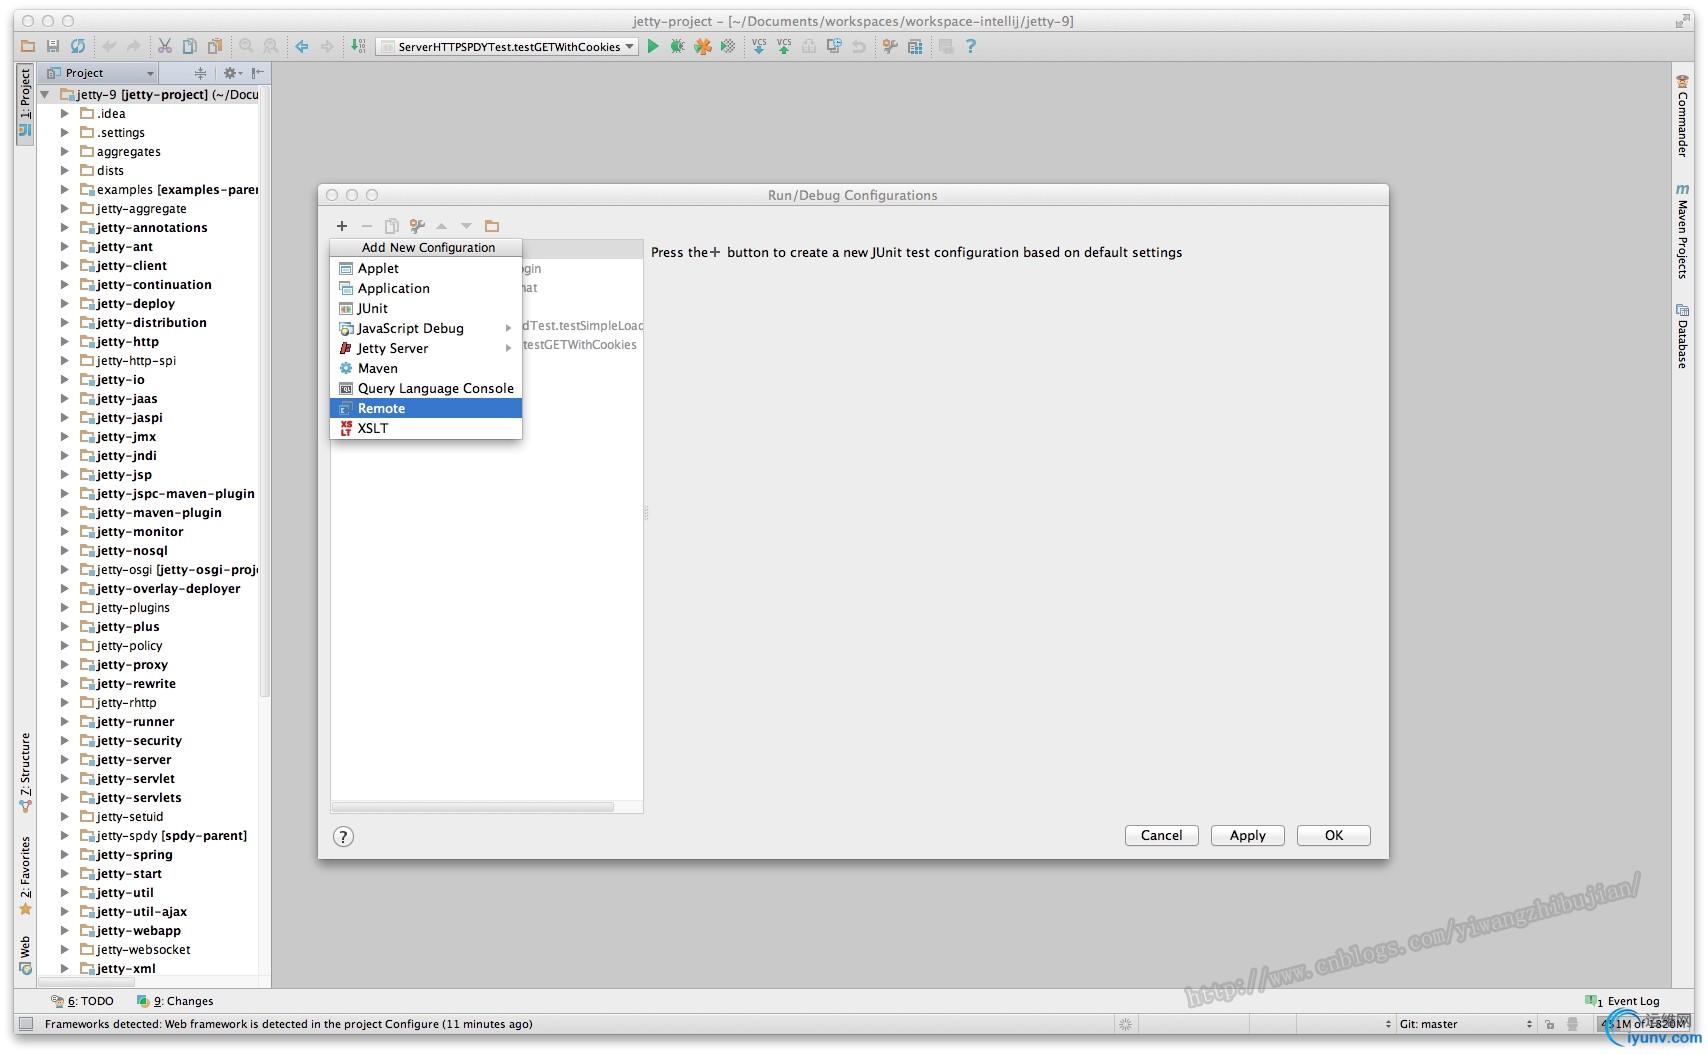Click the Project panel gear settings icon

coord(230,73)
